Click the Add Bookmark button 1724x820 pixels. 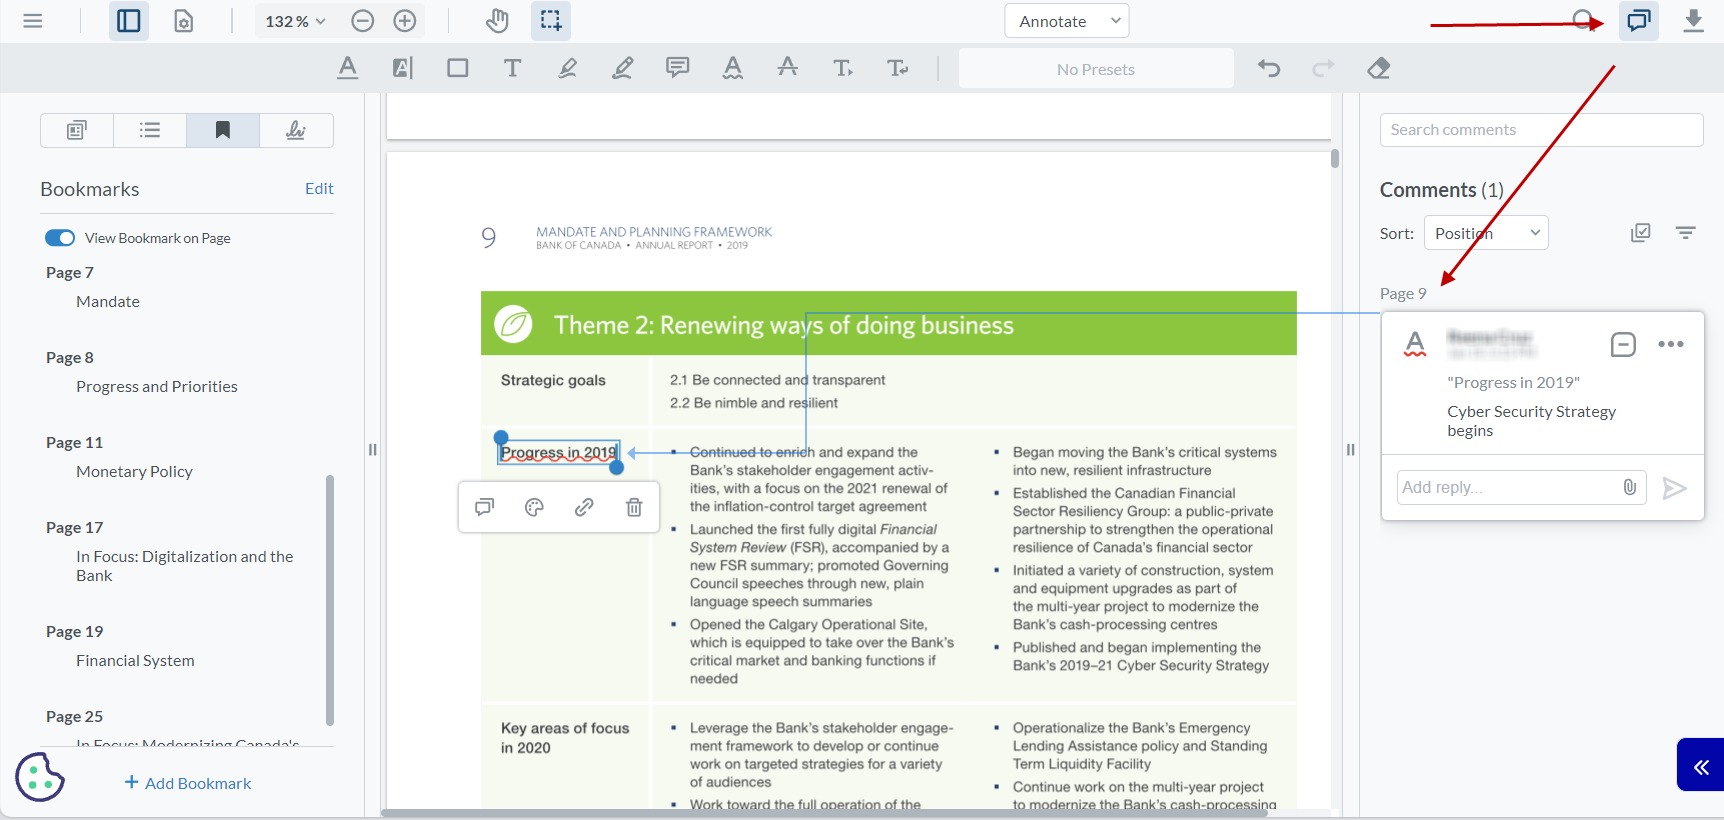pos(188,783)
